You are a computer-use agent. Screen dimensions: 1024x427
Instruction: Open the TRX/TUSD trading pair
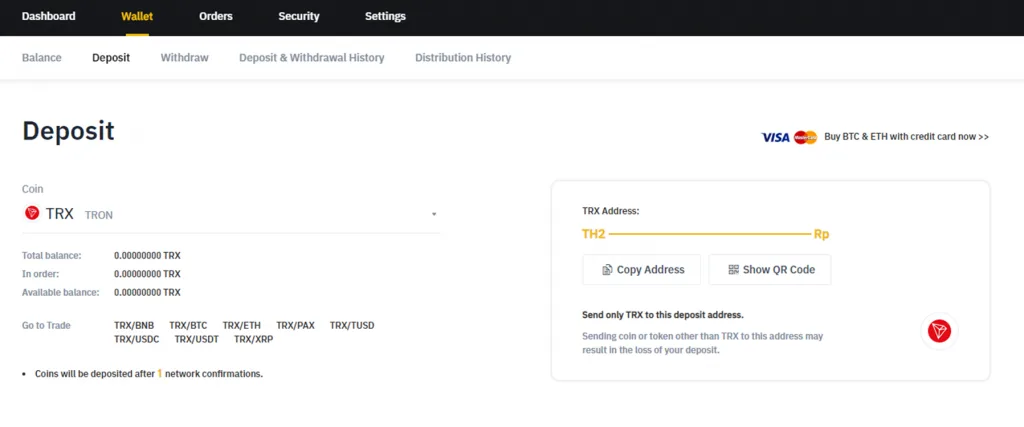pyautogui.click(x=352, y=325)
